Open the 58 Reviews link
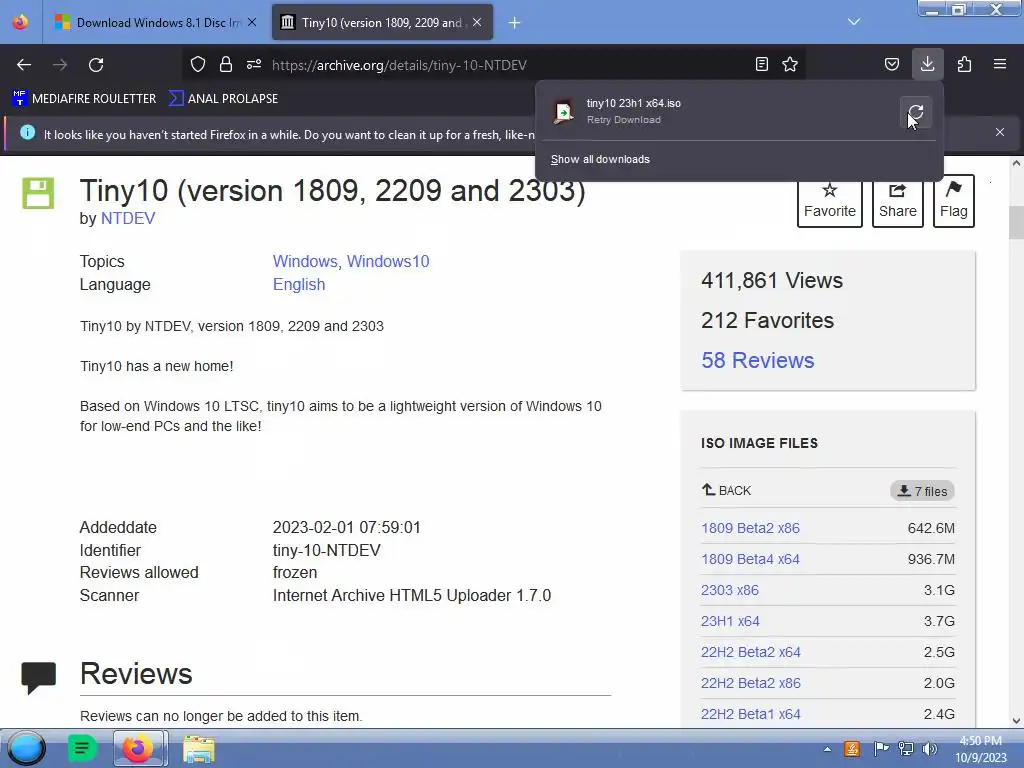Image resolution: width=1024 pixels, height=768 pixels. pos(758,360)
